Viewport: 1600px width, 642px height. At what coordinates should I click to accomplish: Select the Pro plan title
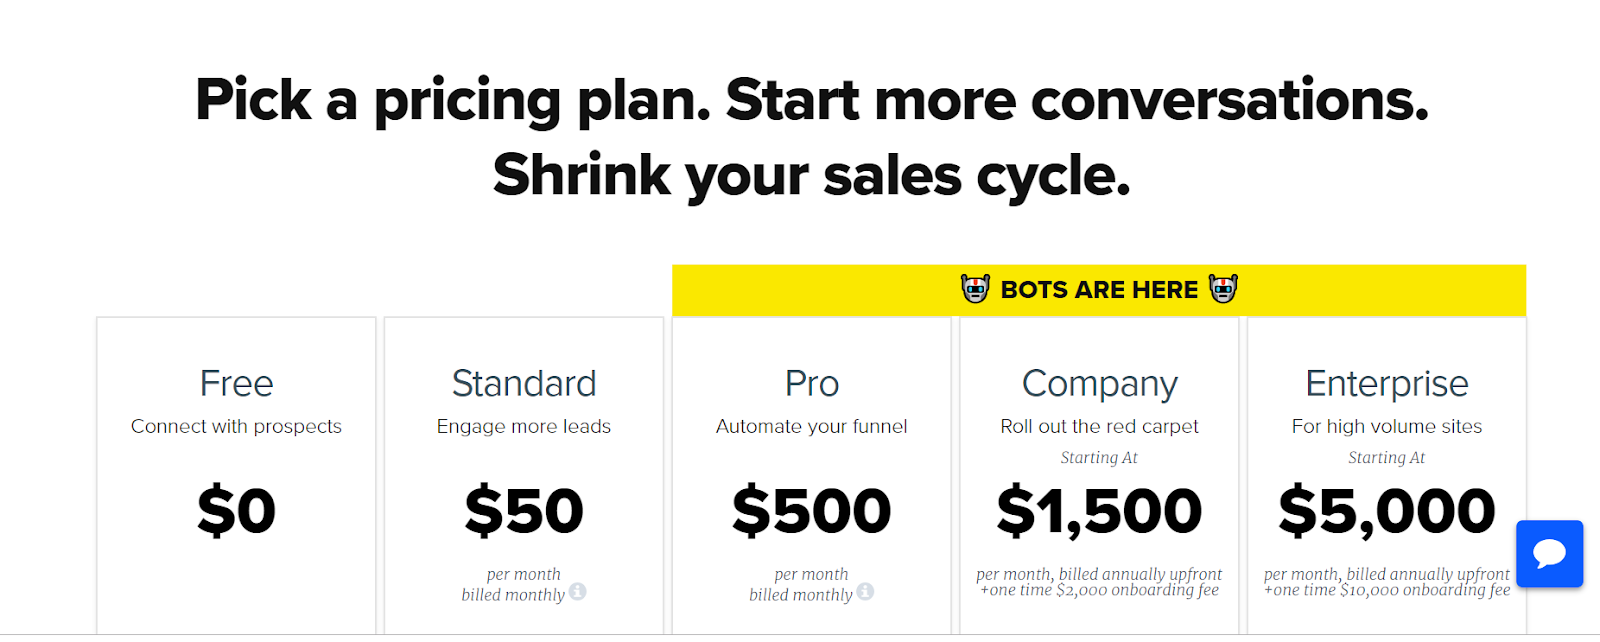click(812, 384)
